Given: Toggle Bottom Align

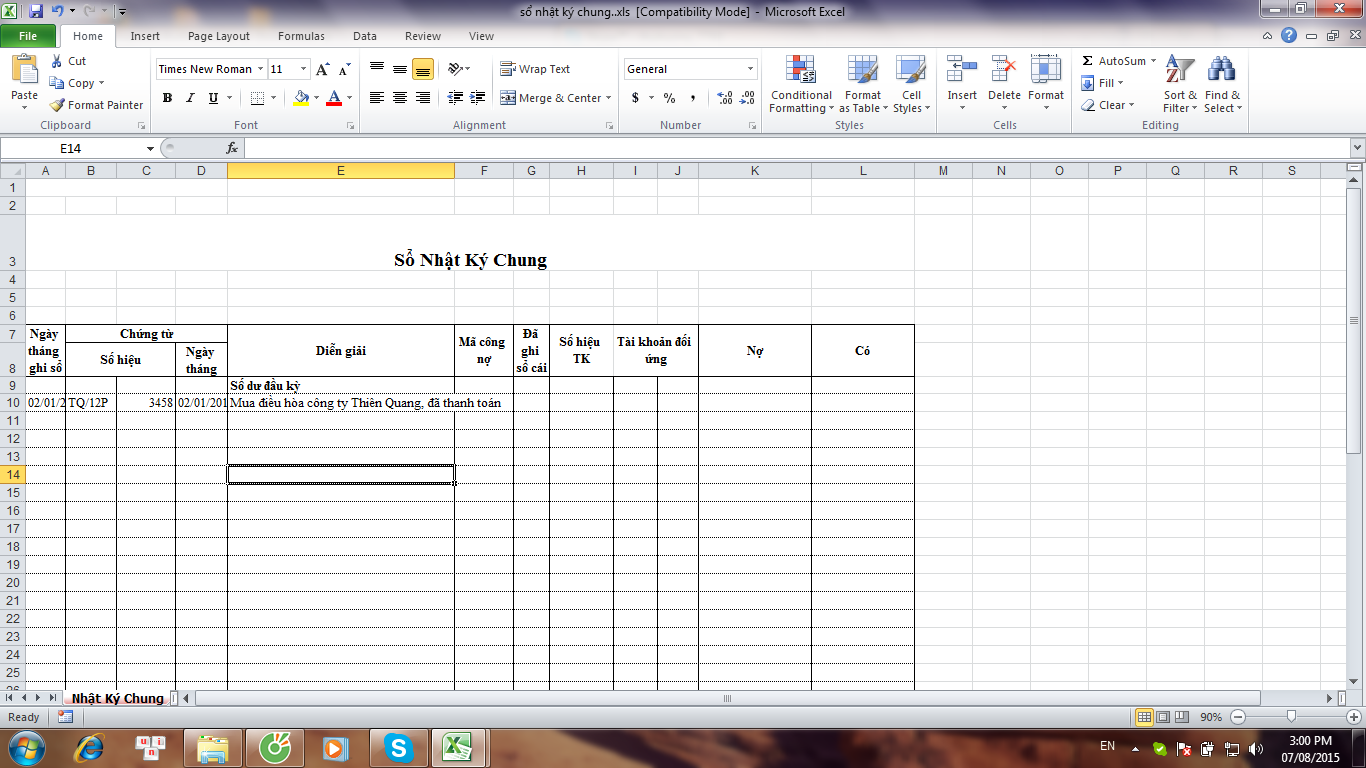Looking at the screenshot, I should coord(422,69).
